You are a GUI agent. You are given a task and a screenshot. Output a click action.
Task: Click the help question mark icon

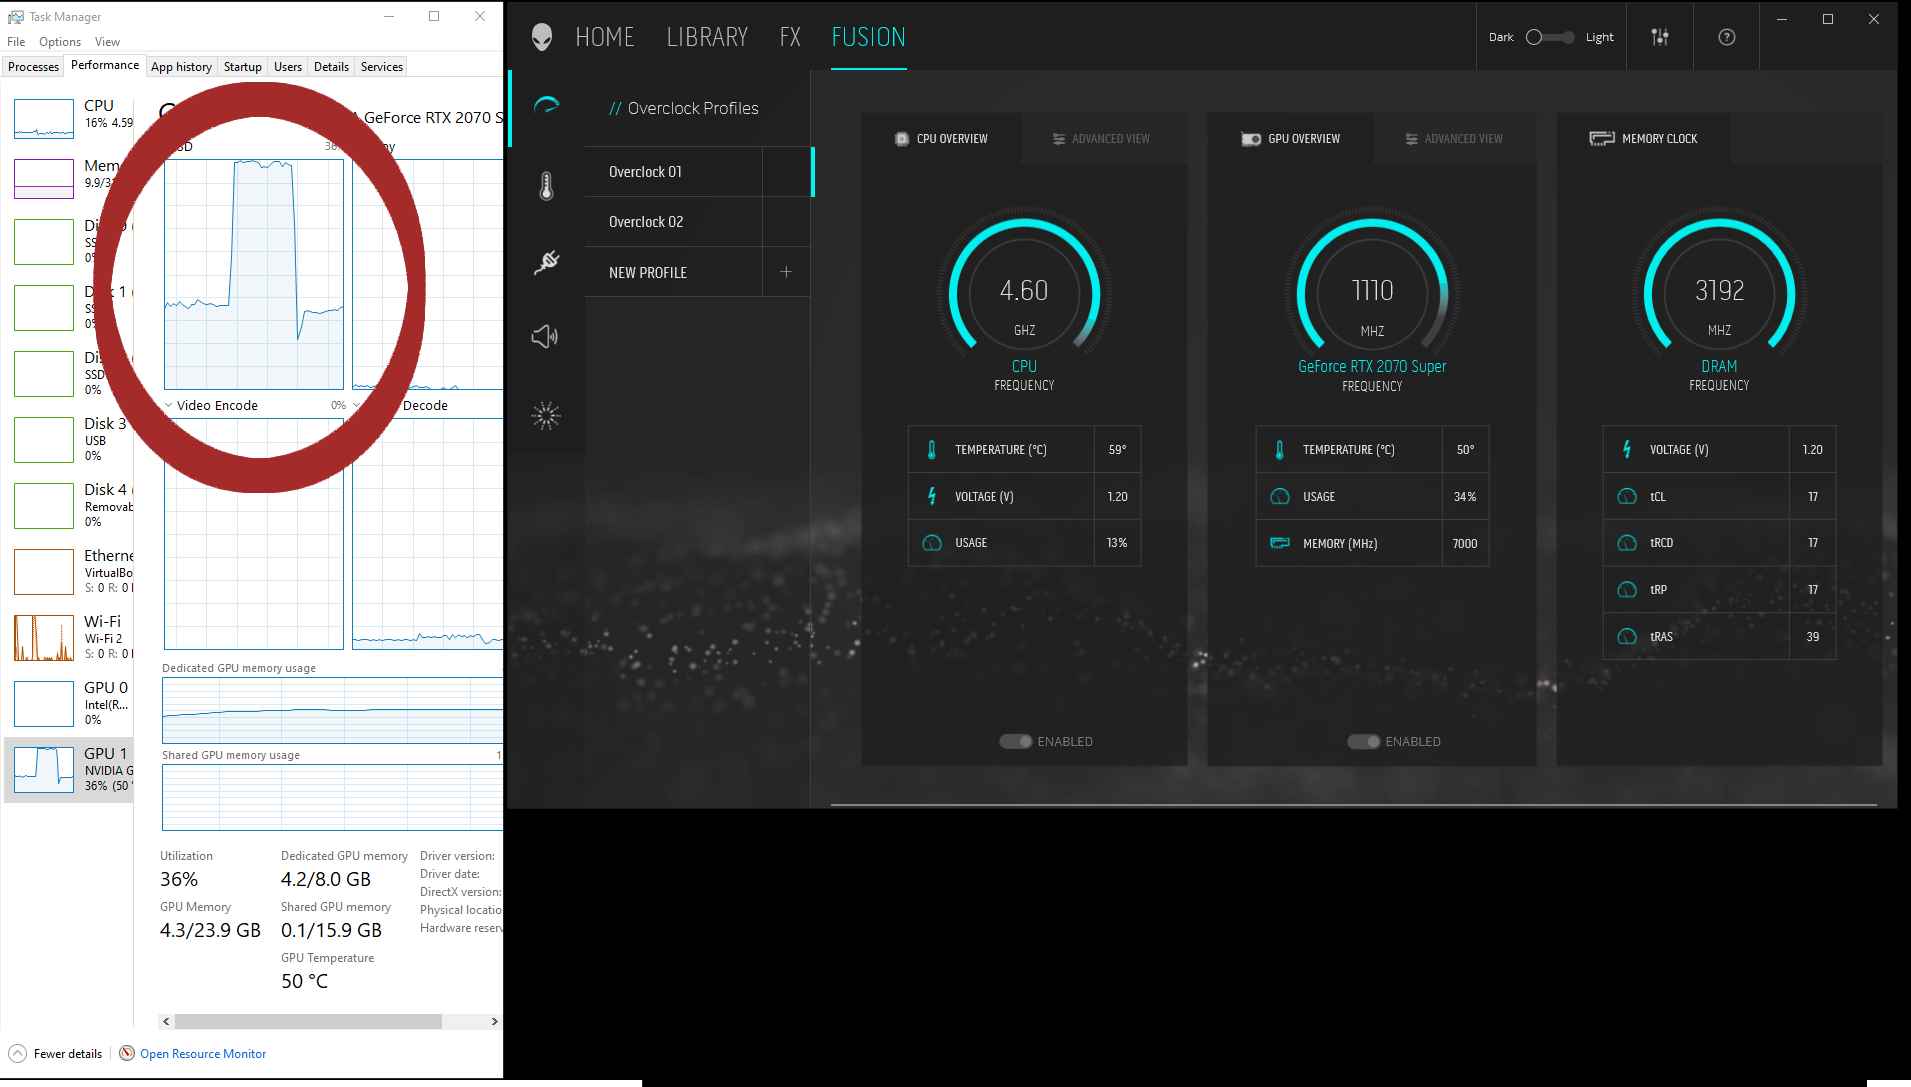tap(1727, 37)
